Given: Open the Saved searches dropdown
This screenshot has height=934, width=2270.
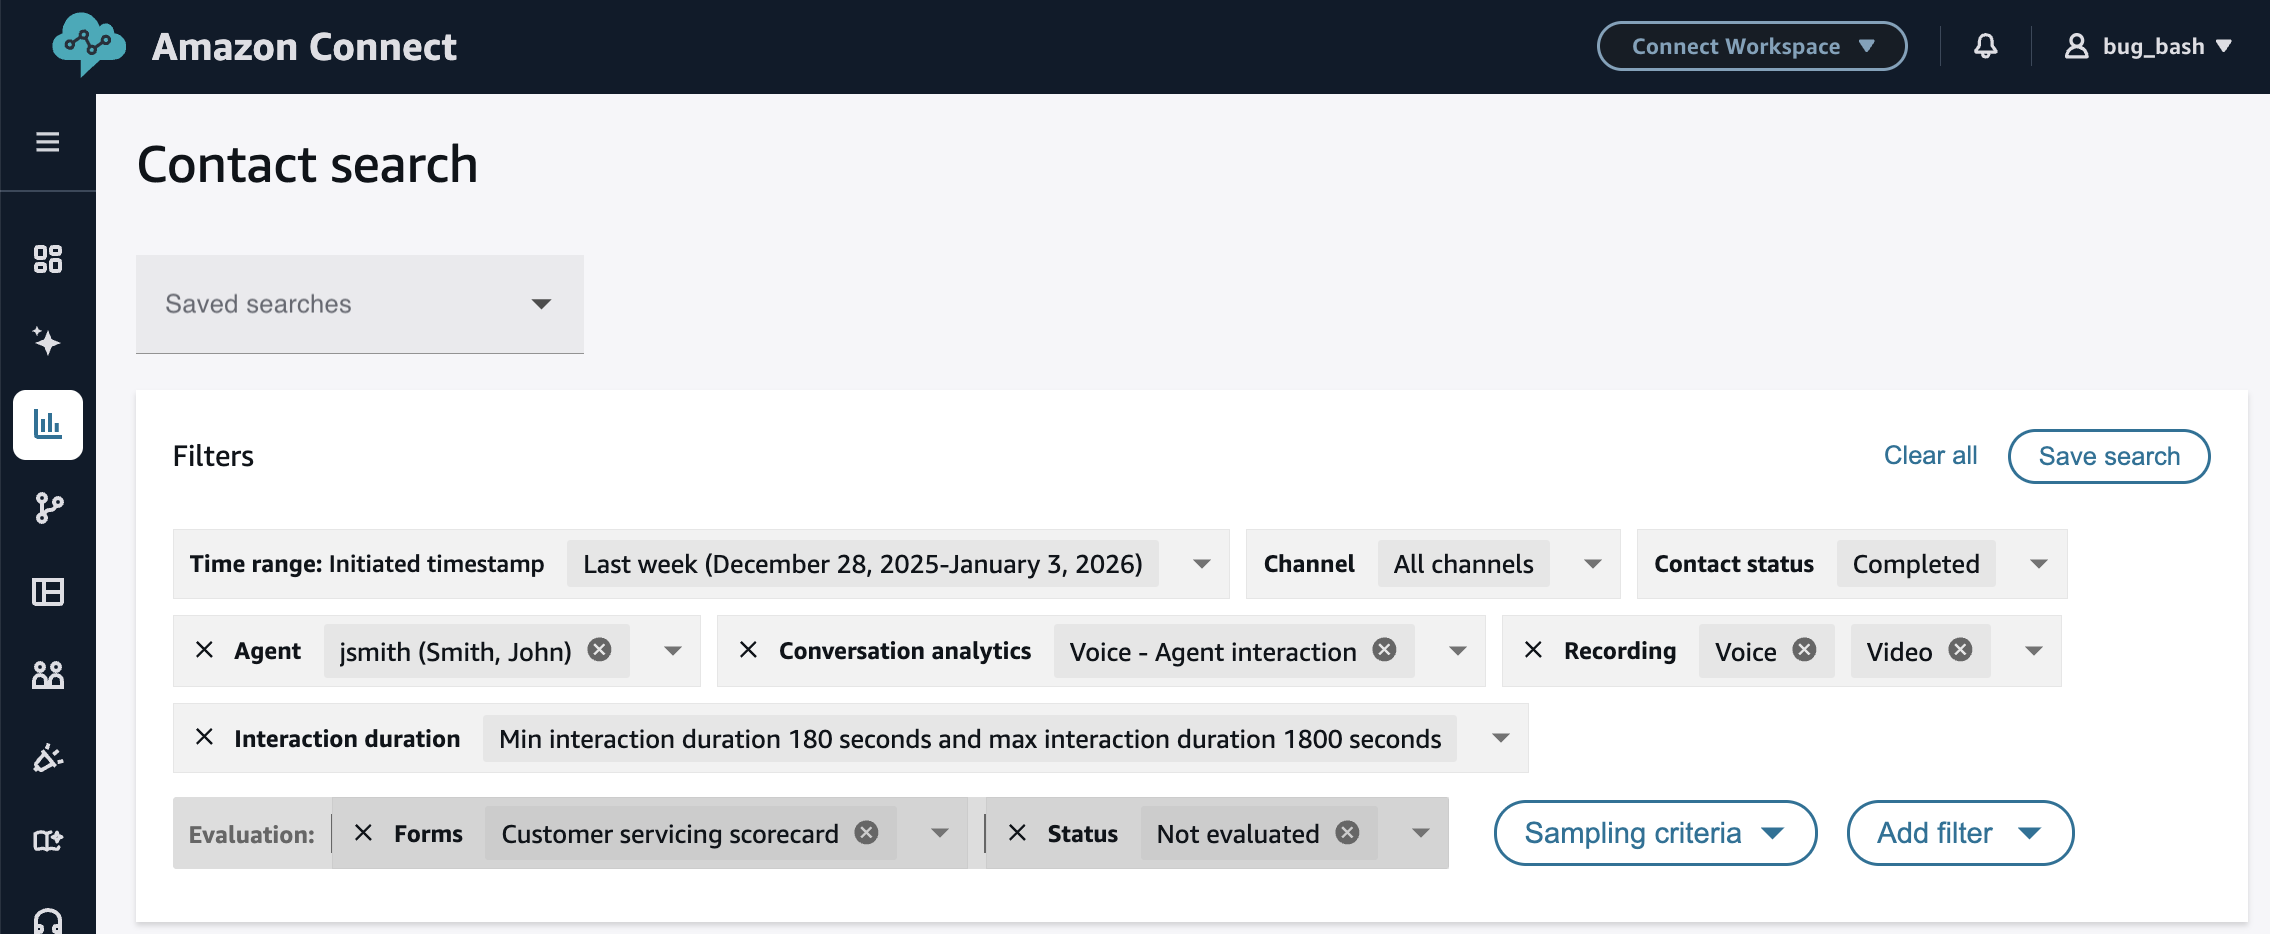Looking at the screenshot, I should click(359, 304).
